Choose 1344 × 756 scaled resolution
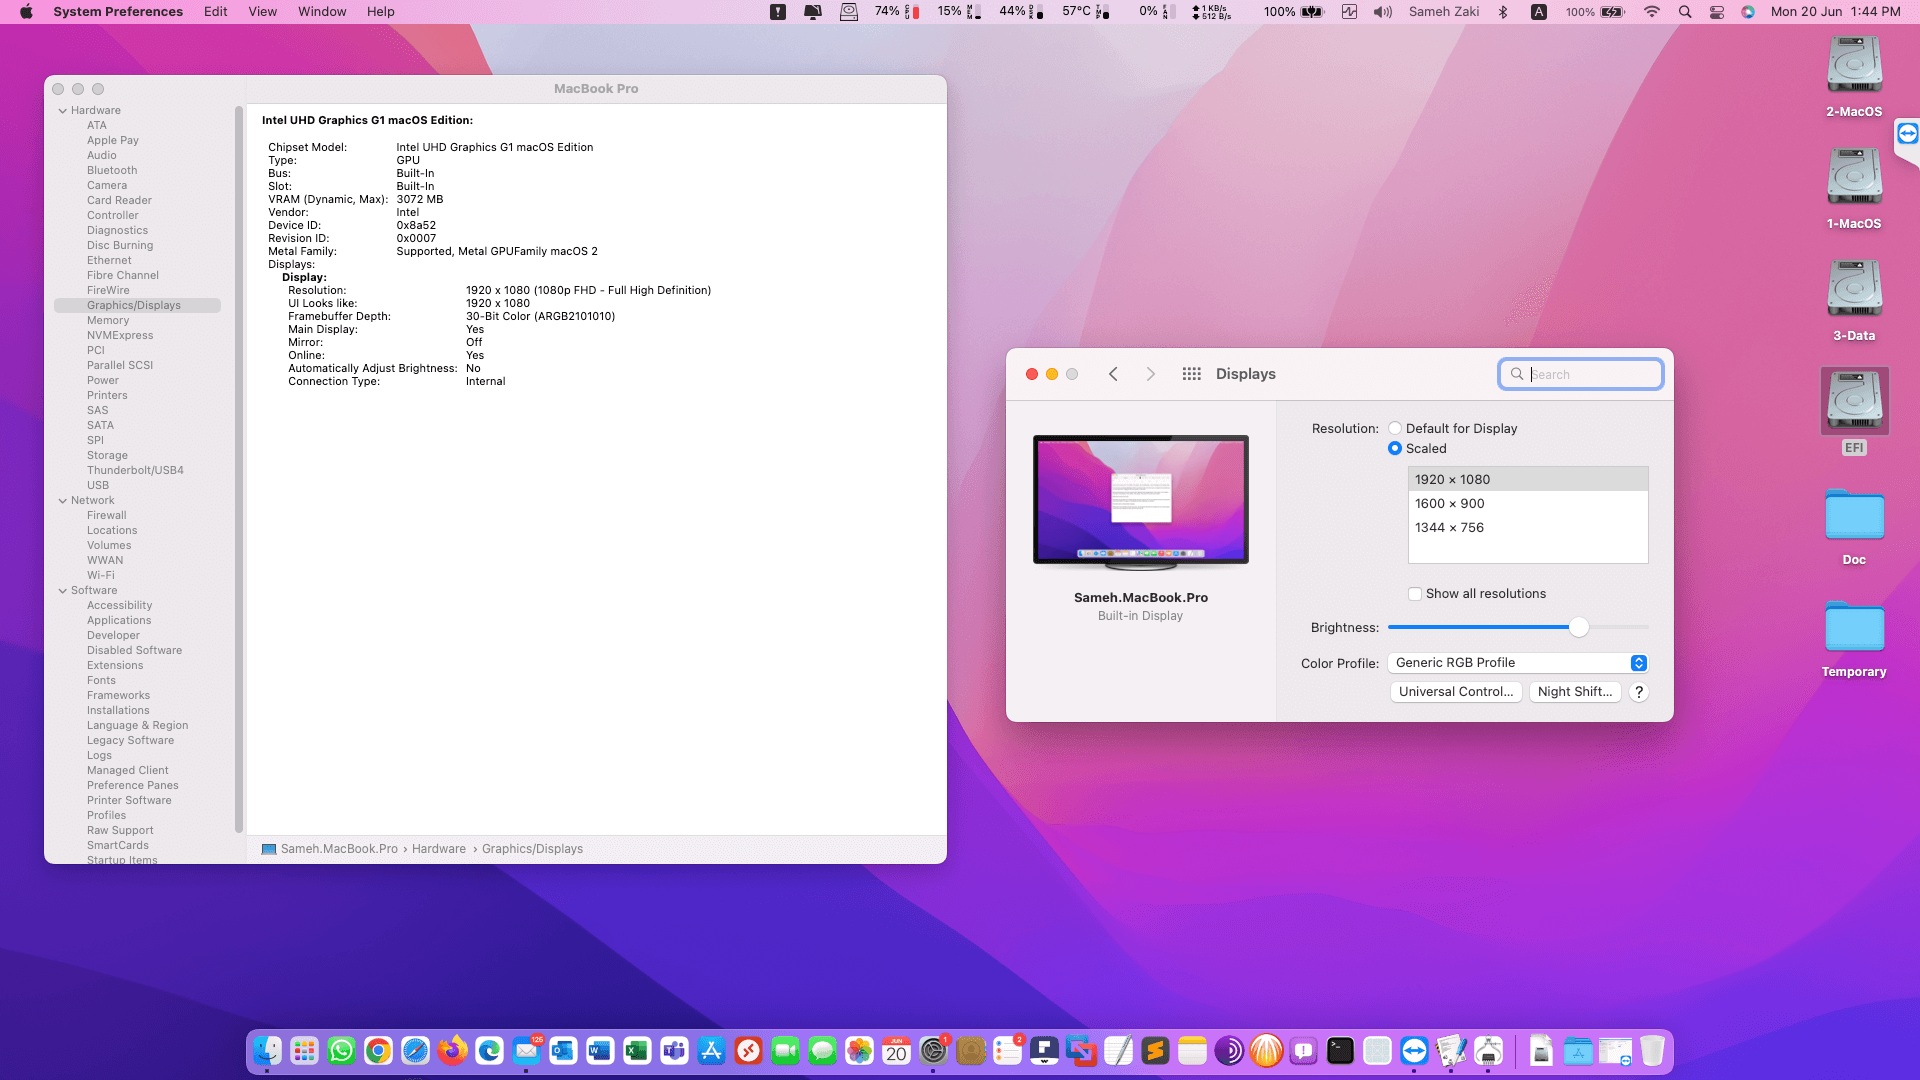This screenshot has height=1080, width=1920. pos(1528,528)
